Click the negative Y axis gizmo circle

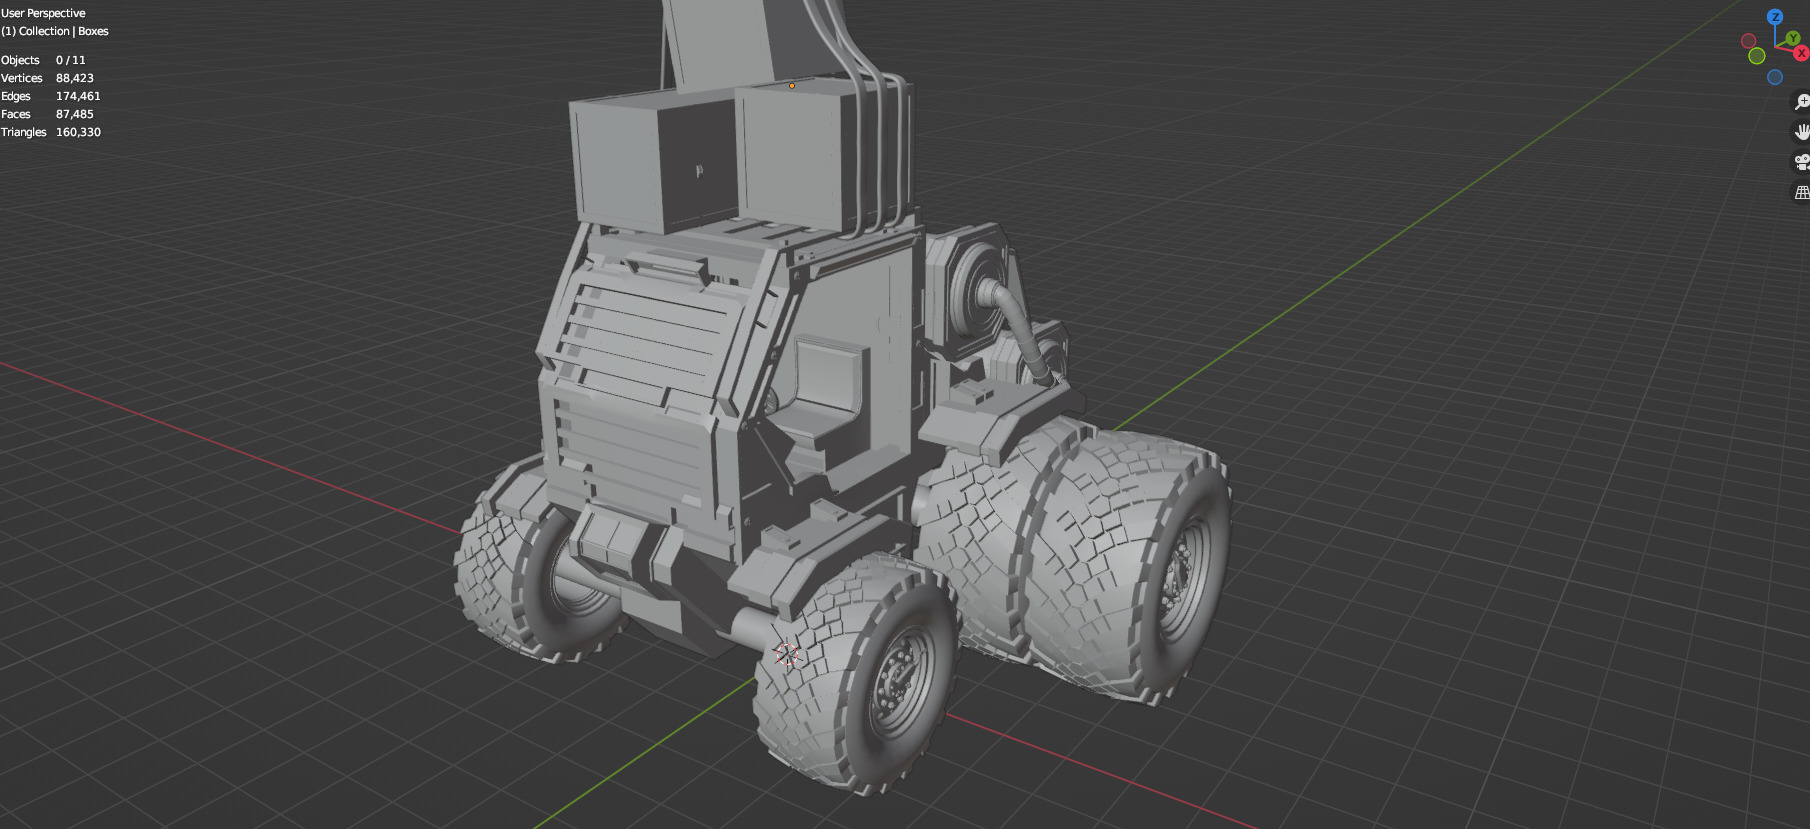pyautogui.click(x=1757, y=56)
